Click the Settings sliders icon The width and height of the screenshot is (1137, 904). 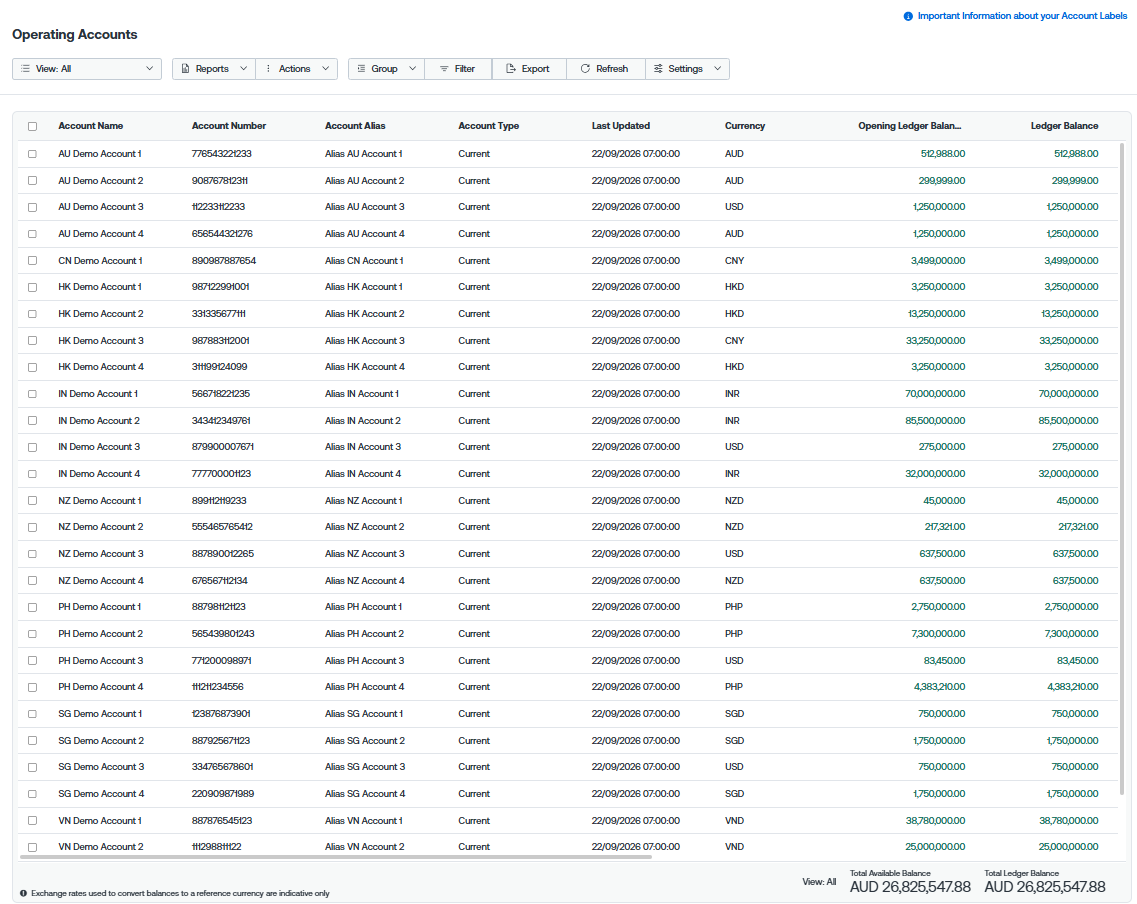pos(658,69)
